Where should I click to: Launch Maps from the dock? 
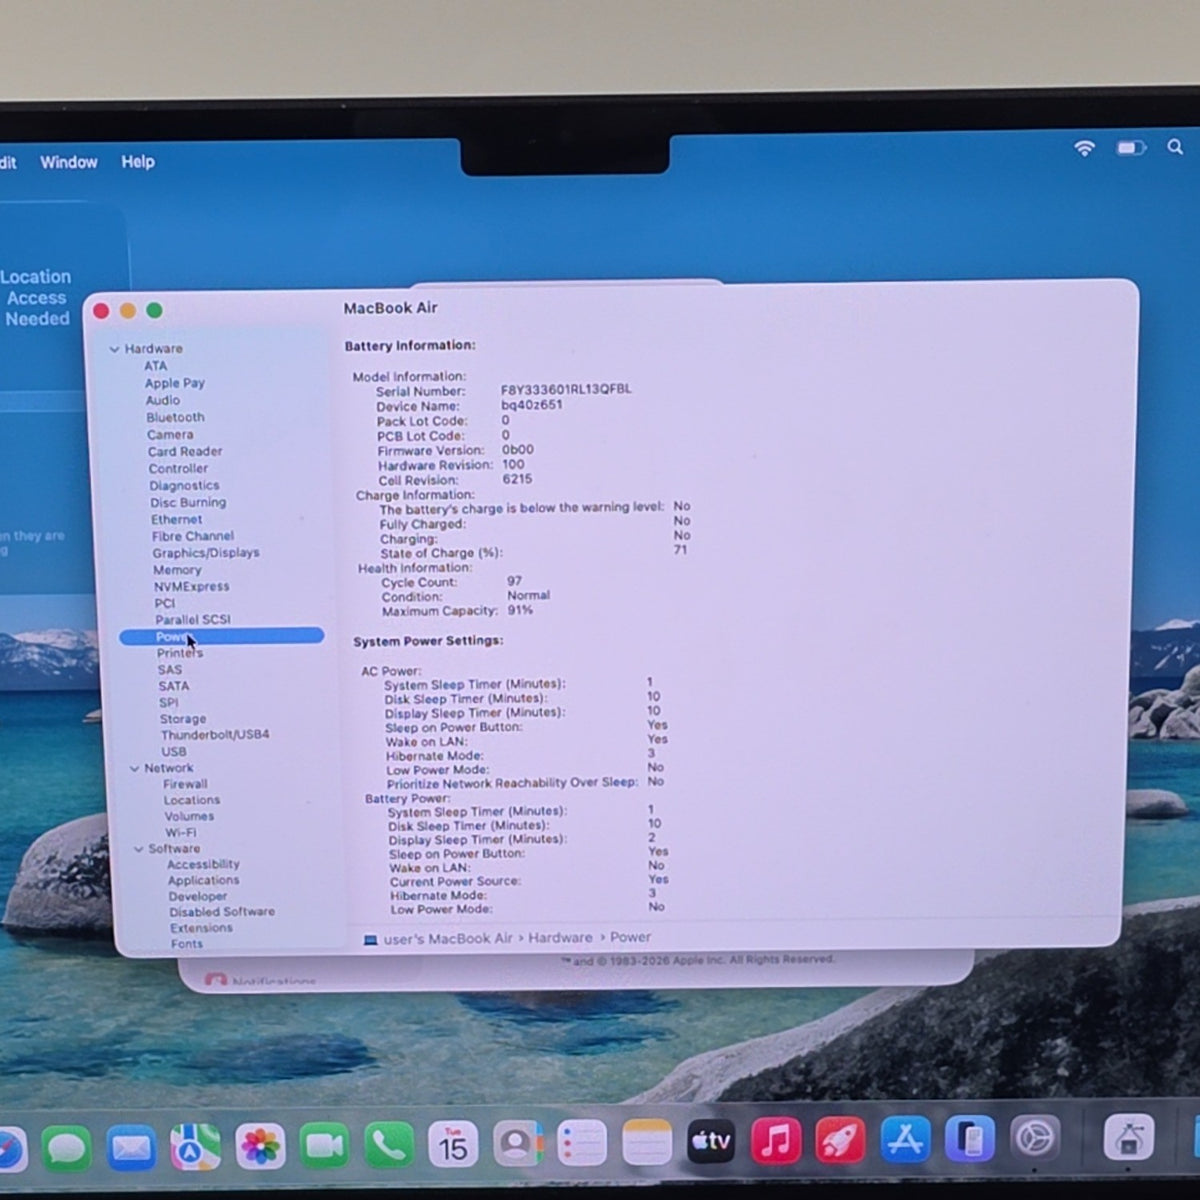tap(195, 1147)
